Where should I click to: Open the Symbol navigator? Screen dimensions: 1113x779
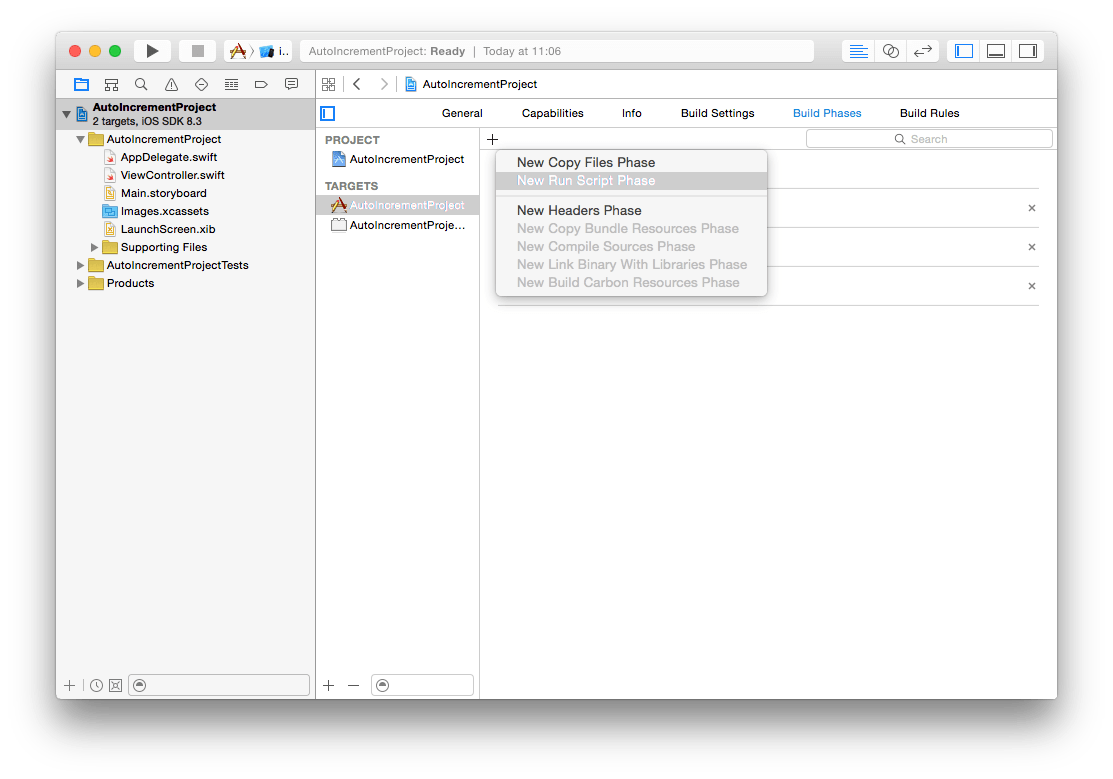click(111, 85)
